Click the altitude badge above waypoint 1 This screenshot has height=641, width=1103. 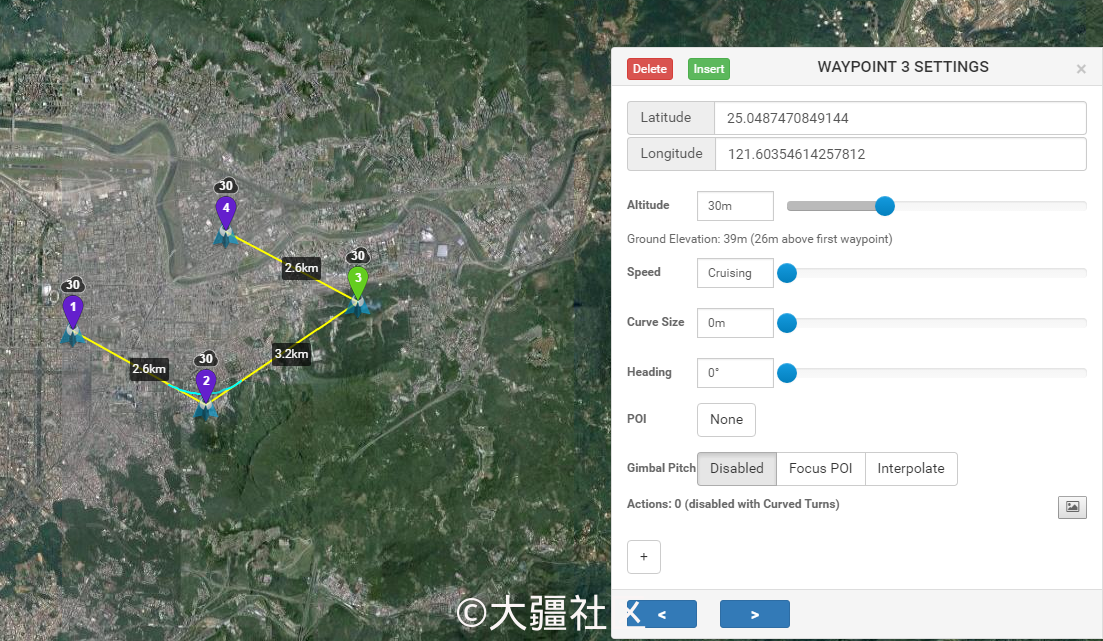coord(72,284)
